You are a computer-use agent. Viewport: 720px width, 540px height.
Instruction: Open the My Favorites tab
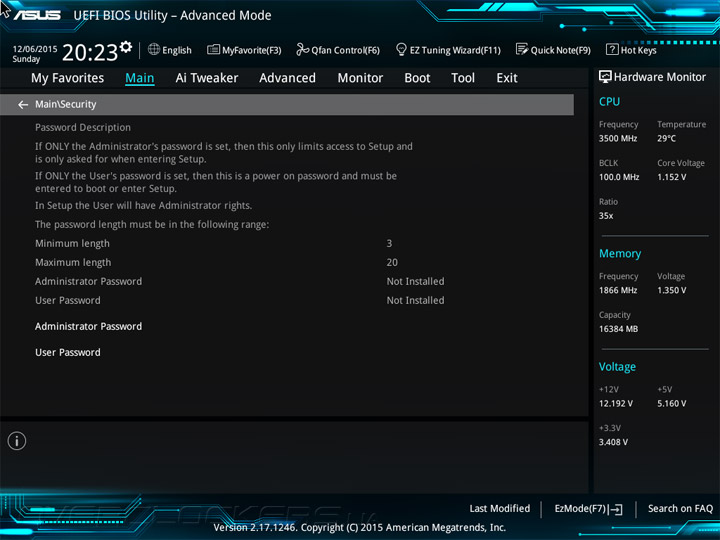click(x=68, y=78)
